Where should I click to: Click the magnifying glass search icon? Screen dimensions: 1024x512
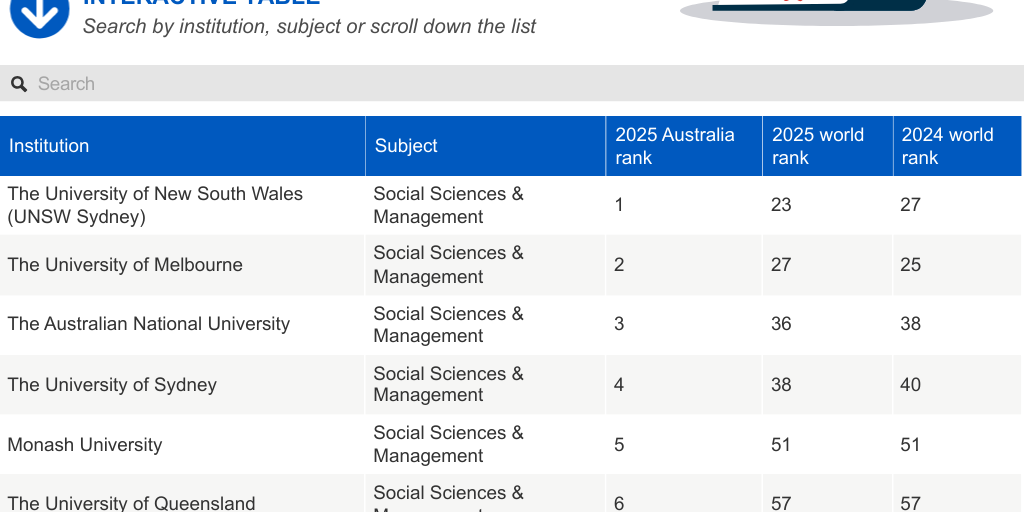19,84
